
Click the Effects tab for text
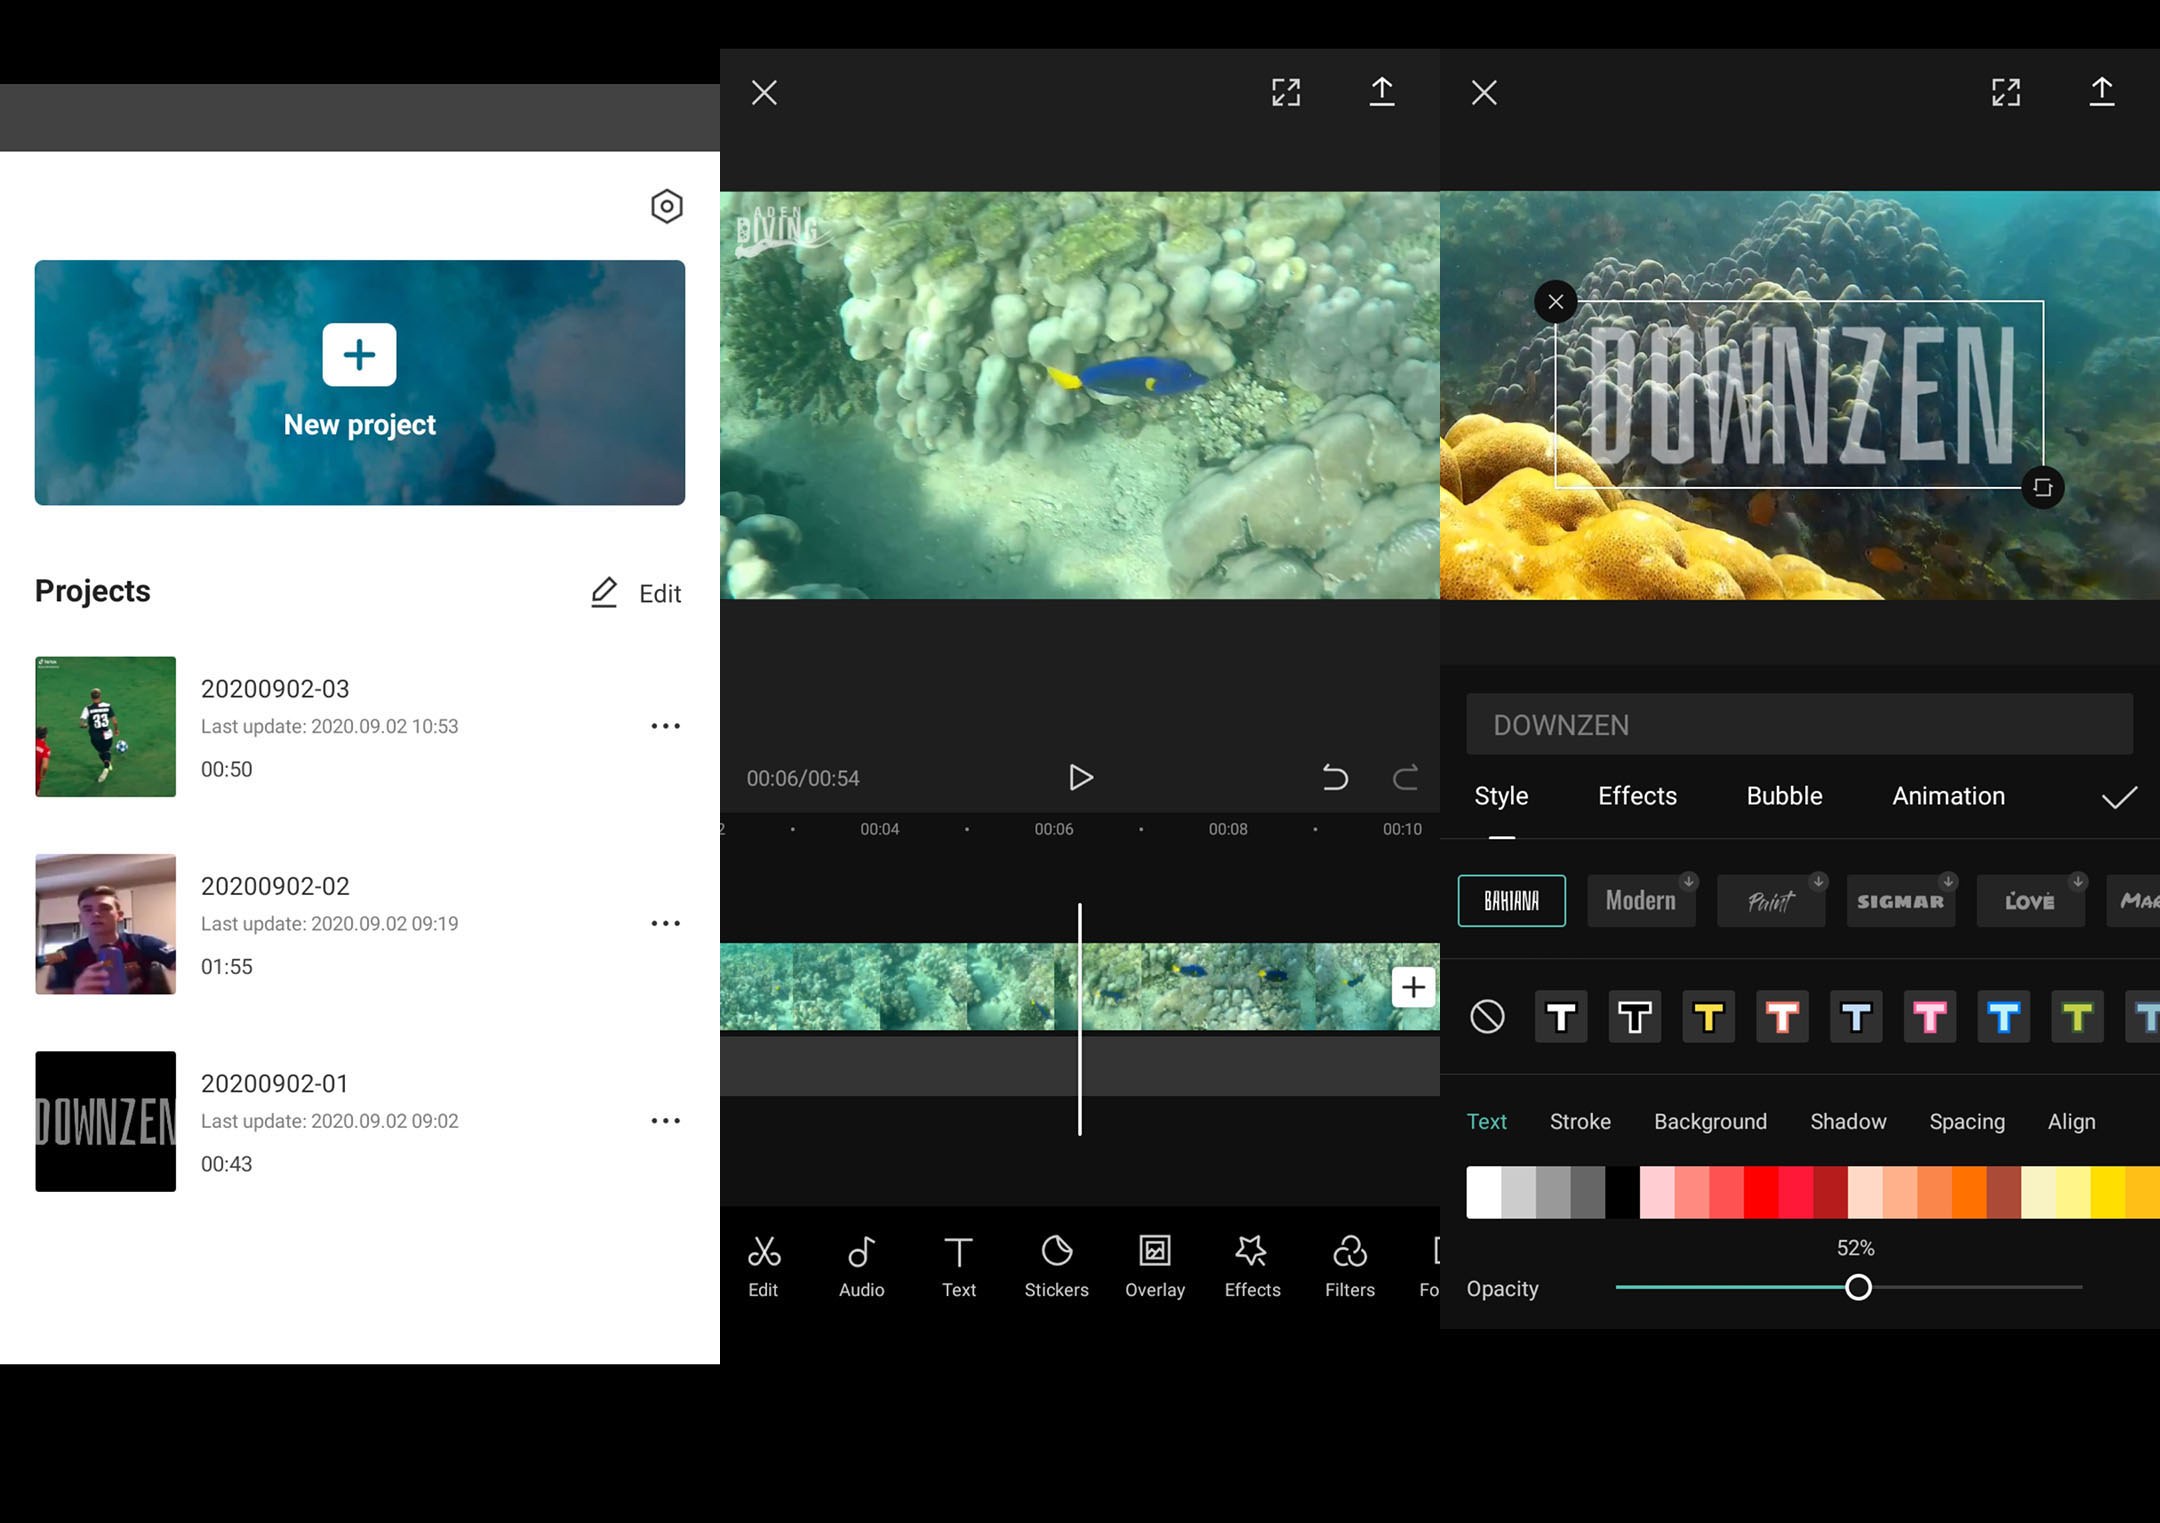pos(1638,794)
